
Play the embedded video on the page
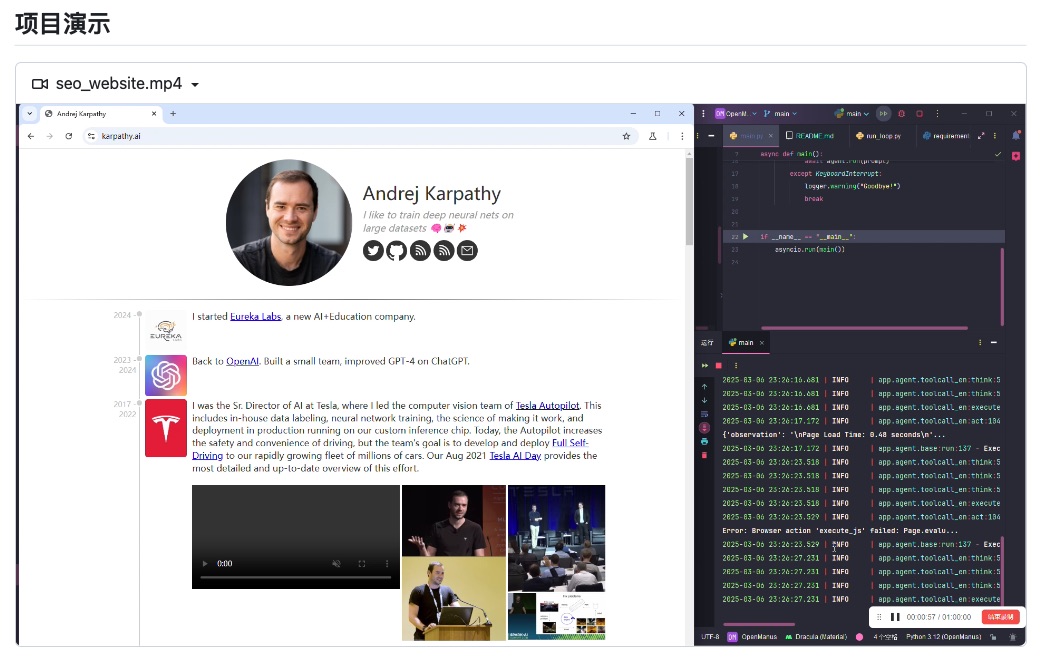[206, 564]
